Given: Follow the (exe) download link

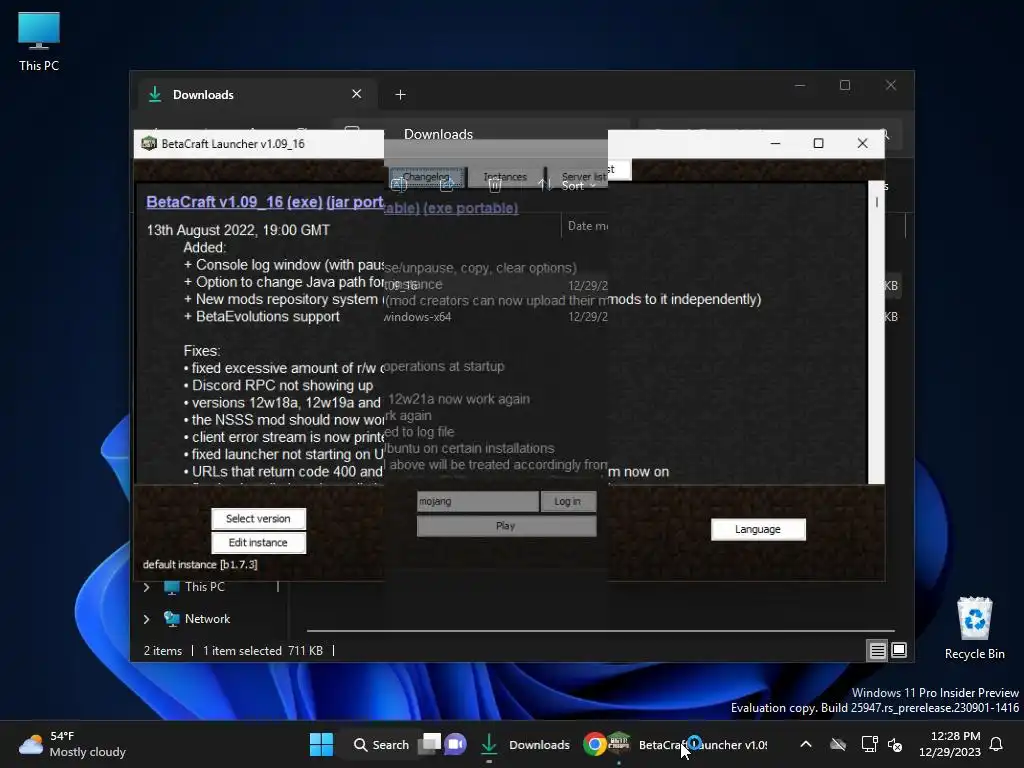Looking at the screenshot, I should (x=304, y=202).
